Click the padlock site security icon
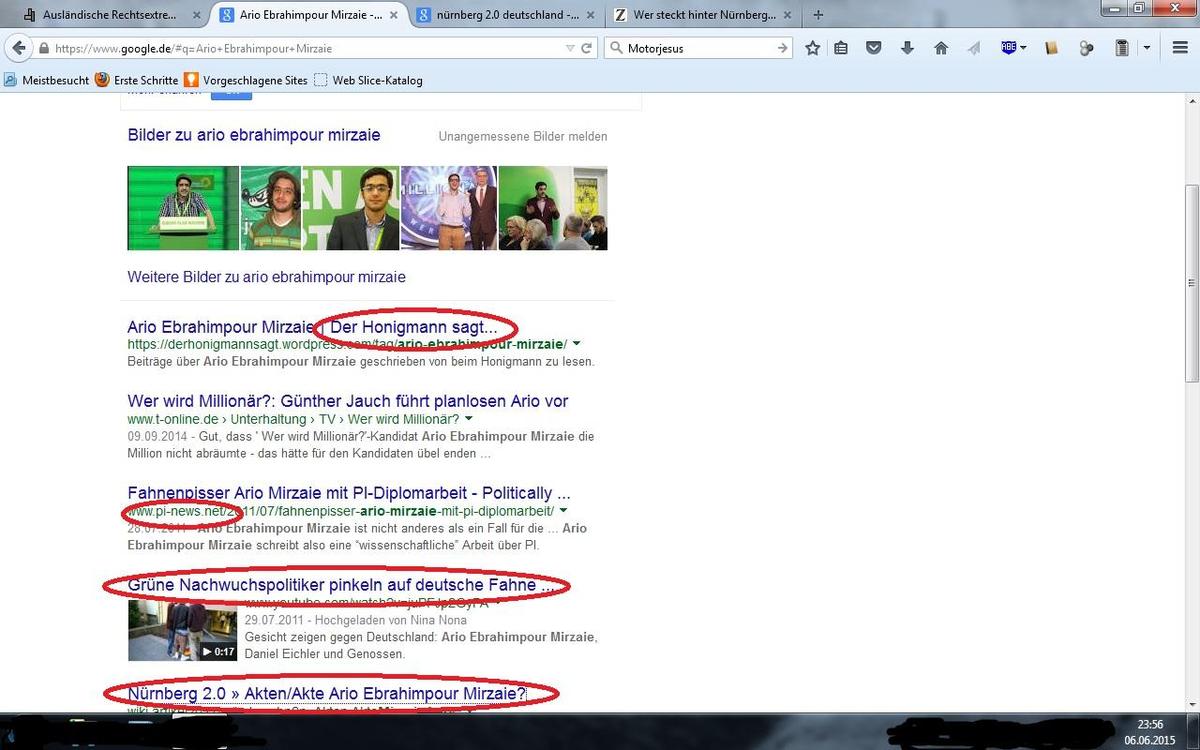Viewport: 1200px width, 750px height. [44, 48]
